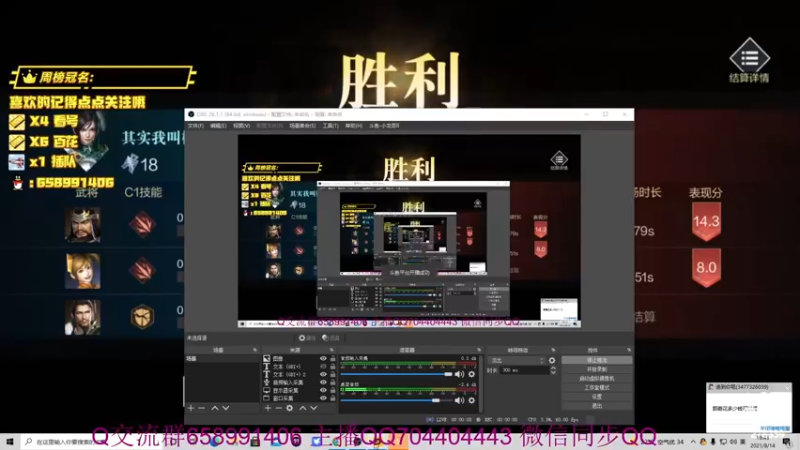Pop out the Scene Transitions dock panel

coord(553,350)
